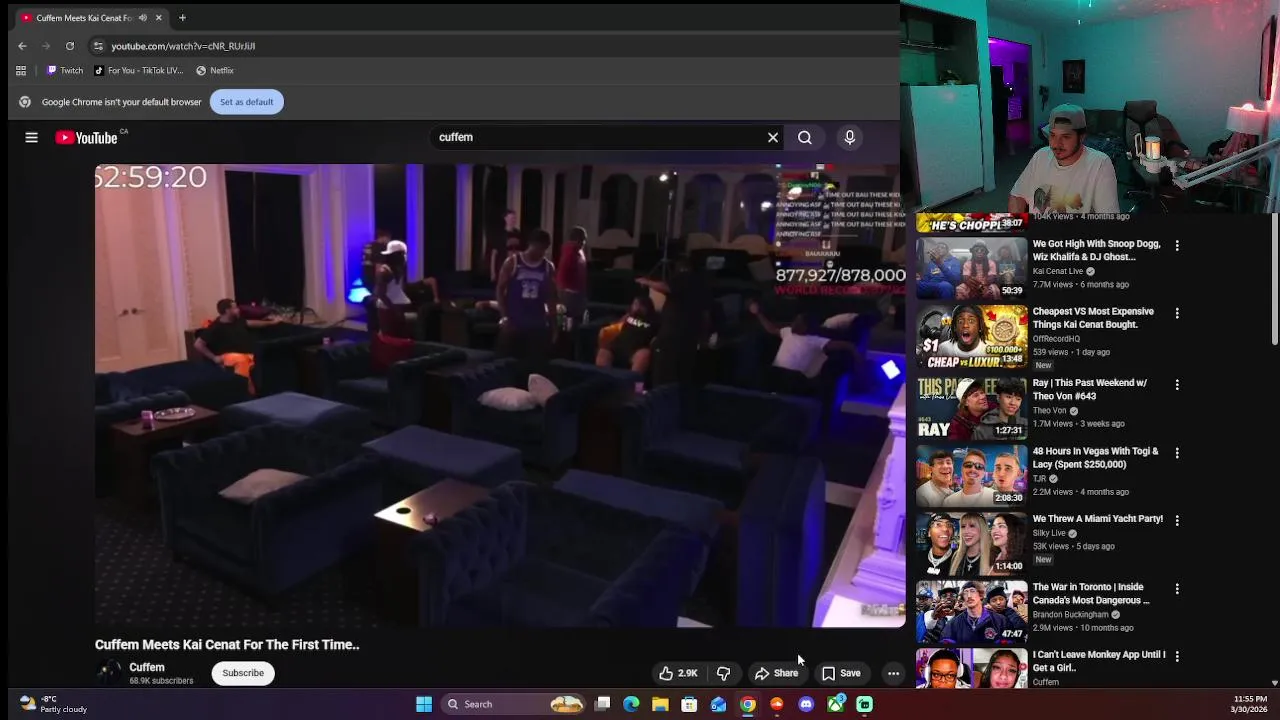Open the Netflix bookmark
Viewport: 1280px width, 720px height.
click(215, 71)
